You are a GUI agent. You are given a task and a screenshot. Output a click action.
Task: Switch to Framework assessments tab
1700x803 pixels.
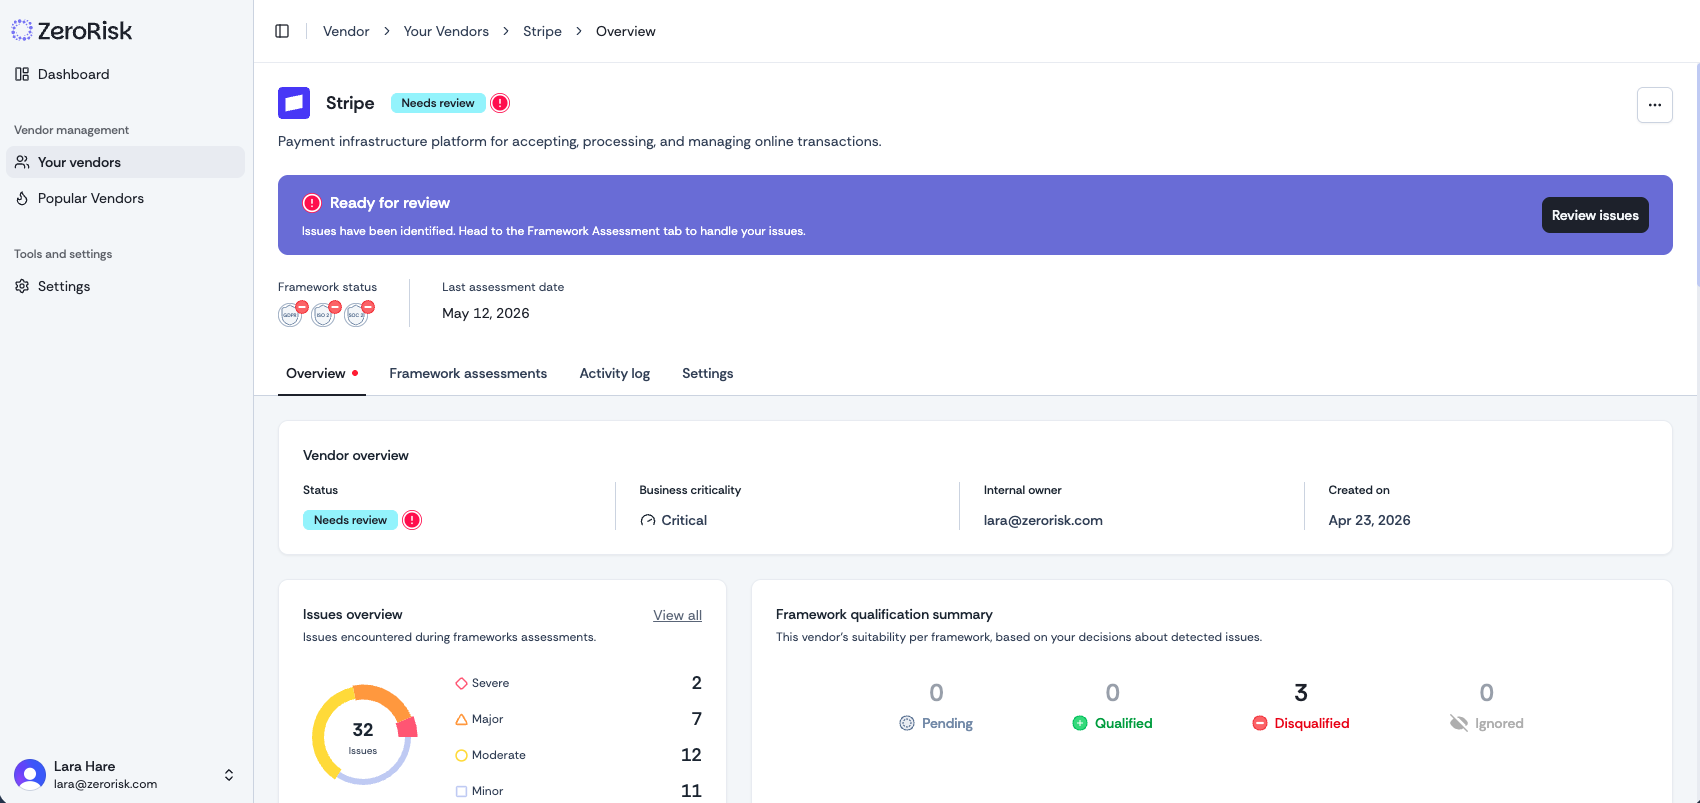468,373
